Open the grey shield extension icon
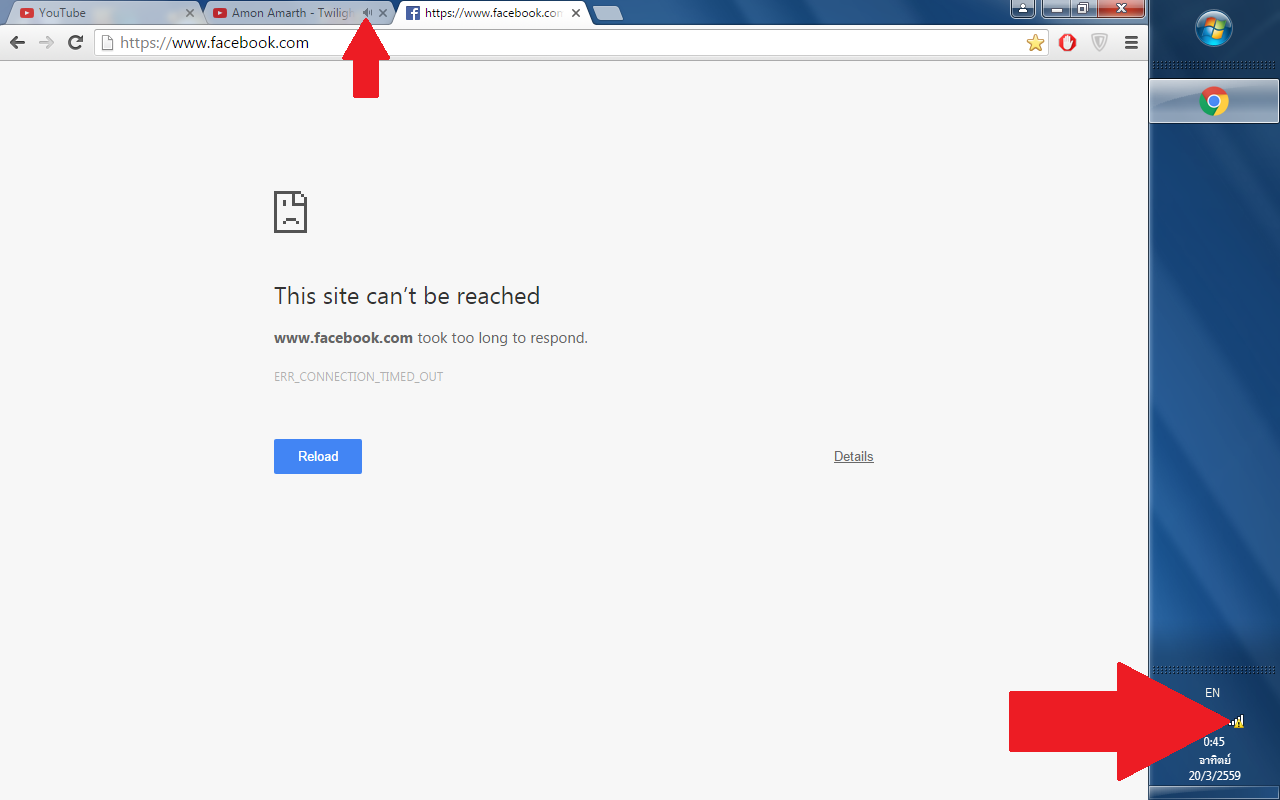 1099,42
